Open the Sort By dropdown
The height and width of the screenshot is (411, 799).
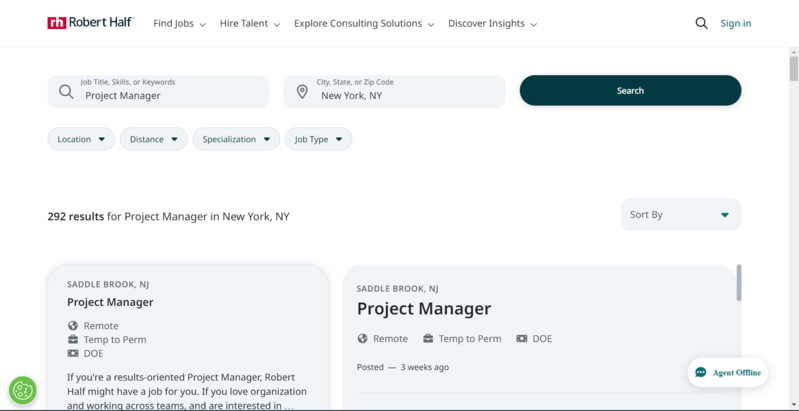[681, 214]
